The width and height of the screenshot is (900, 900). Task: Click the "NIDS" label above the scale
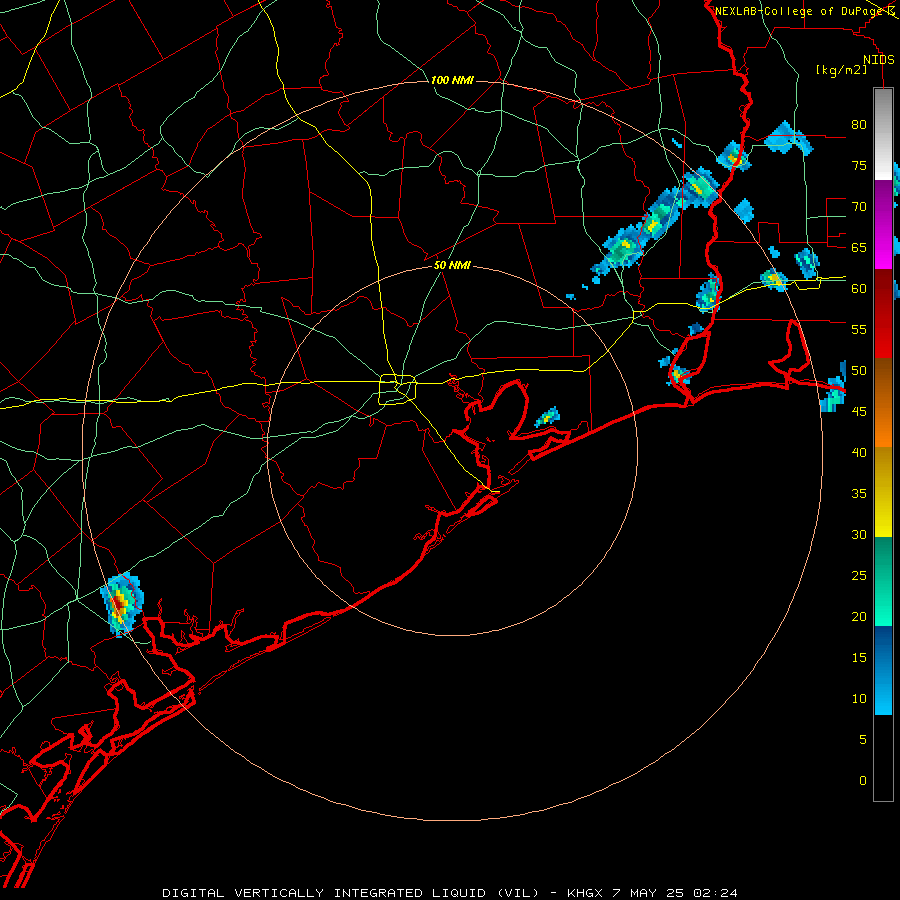click(x=879, y=60)
